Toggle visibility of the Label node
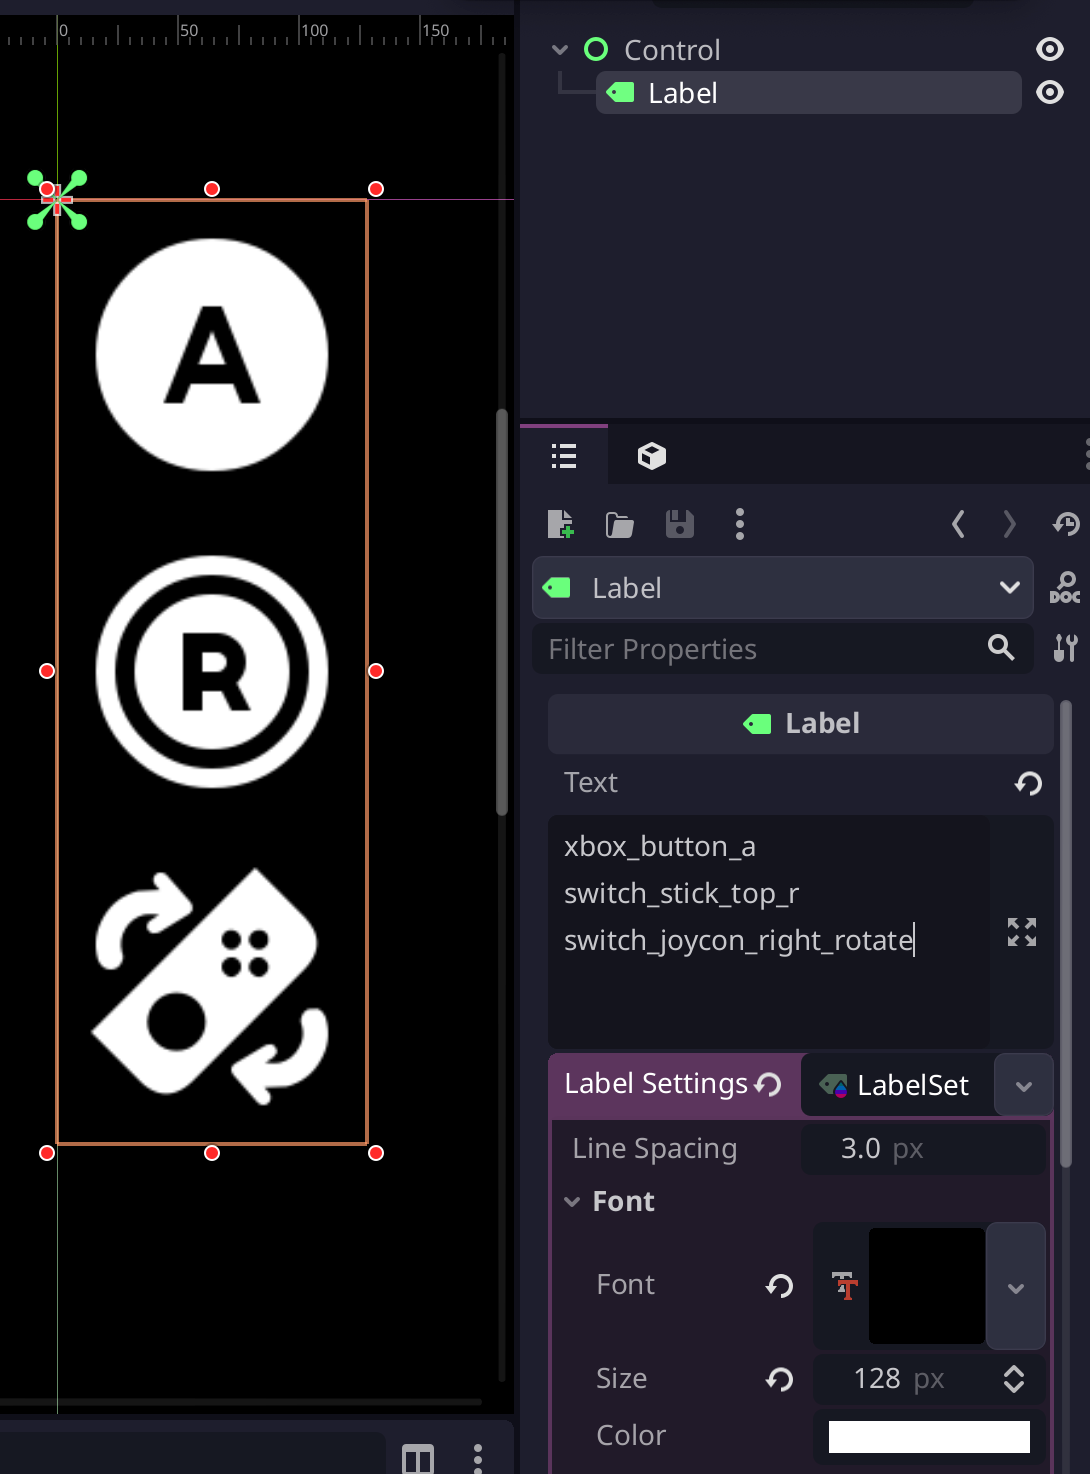 click(1049, 92)
